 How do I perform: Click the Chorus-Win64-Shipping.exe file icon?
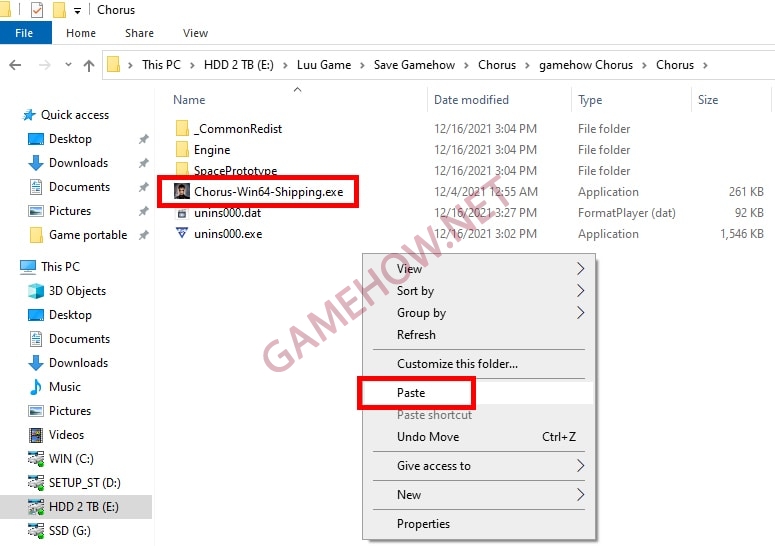pyautogui.click(x=182, y=191)
